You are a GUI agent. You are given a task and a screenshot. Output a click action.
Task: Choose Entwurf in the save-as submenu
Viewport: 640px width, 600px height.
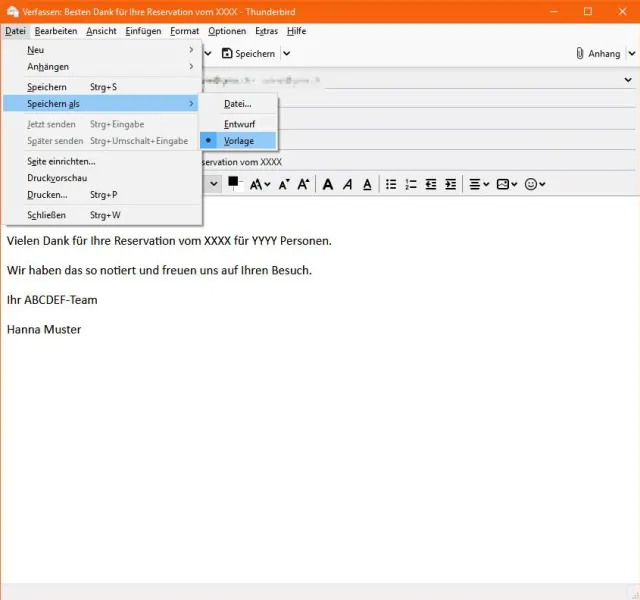pos(239,123)
